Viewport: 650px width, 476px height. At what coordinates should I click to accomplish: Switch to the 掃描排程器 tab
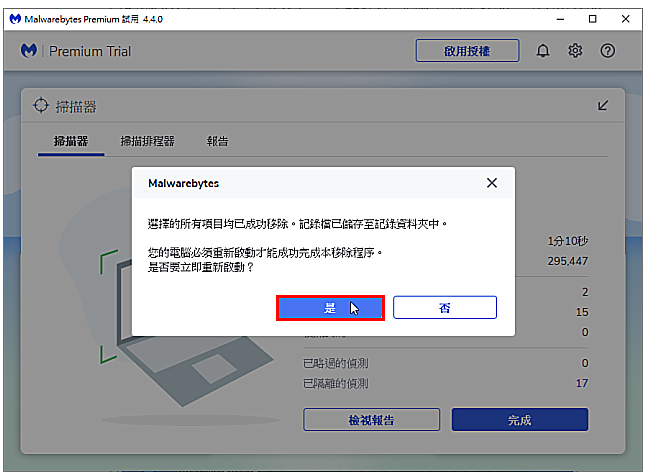(147, 141)
